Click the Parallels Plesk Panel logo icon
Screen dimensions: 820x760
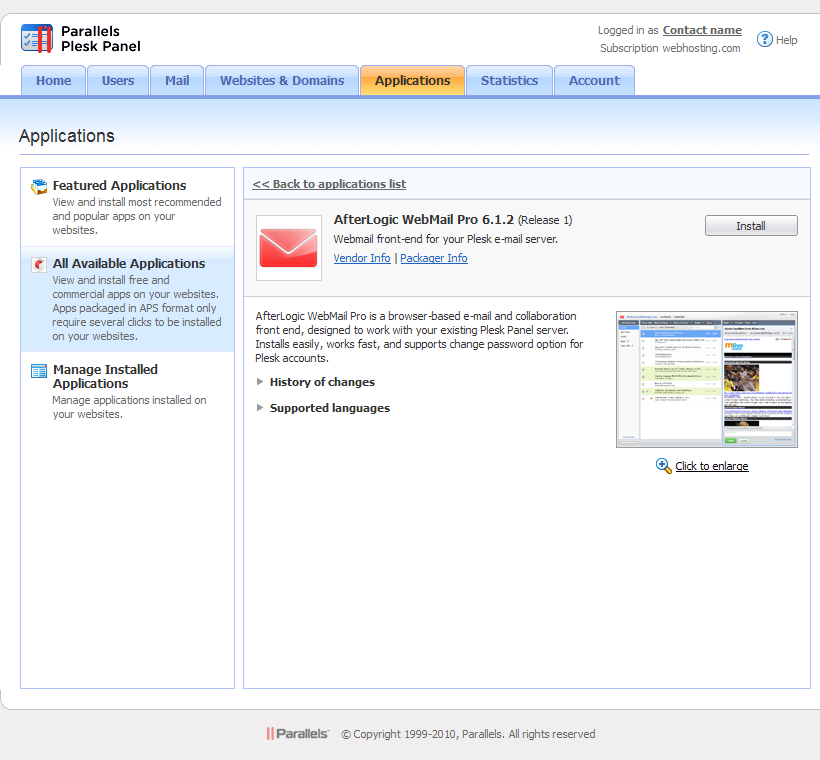(x=37, y=39)
